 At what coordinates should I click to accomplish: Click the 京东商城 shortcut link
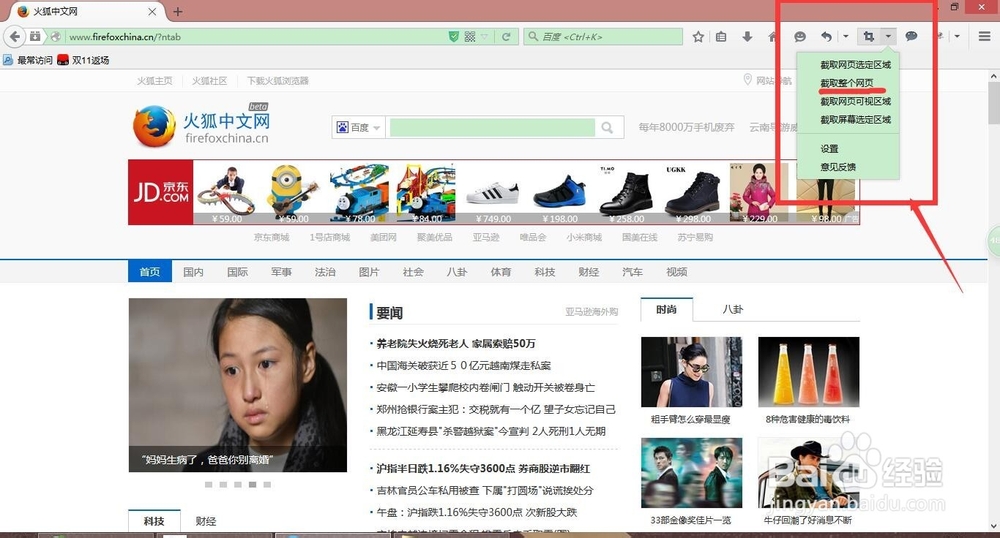coord(272,237)
